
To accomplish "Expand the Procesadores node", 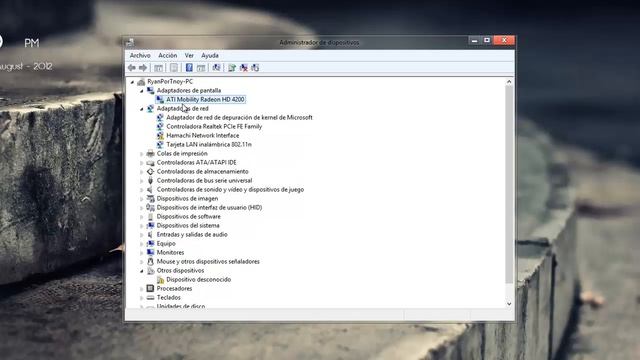I will [x=142, y=289].
